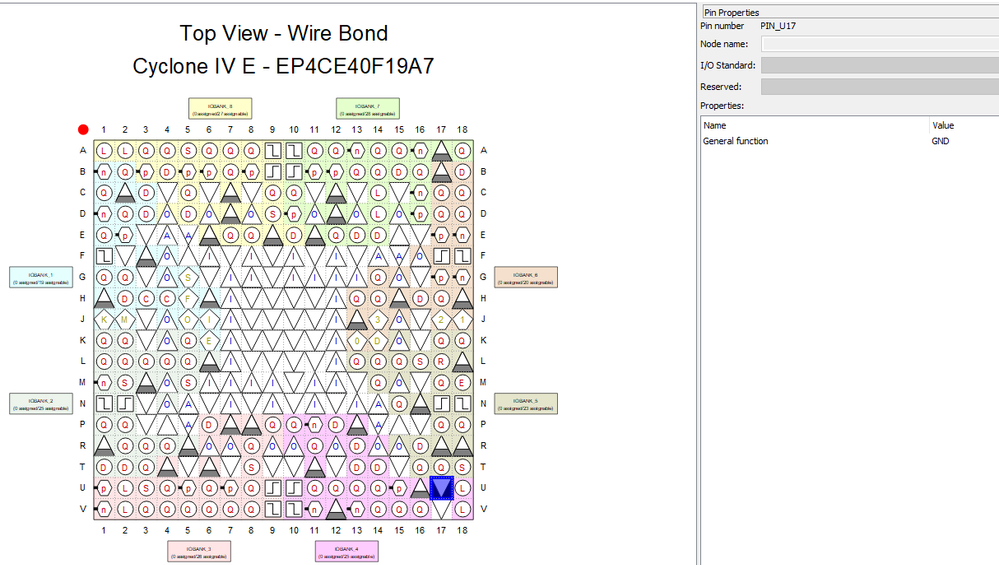Viewport: 999px width, 565px height.
Task: Click the Pin Properties panel title
Action: (731, 12)
